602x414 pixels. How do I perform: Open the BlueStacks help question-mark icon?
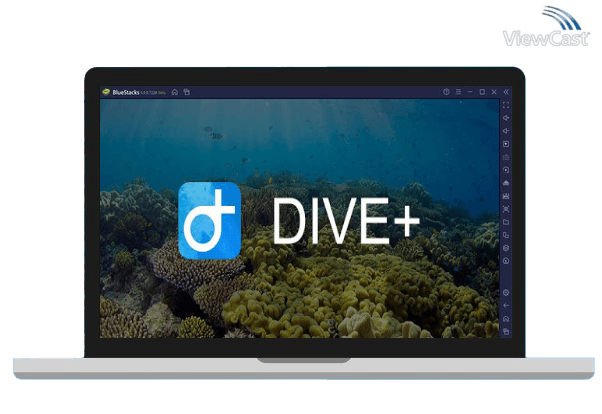coord(446,92)
